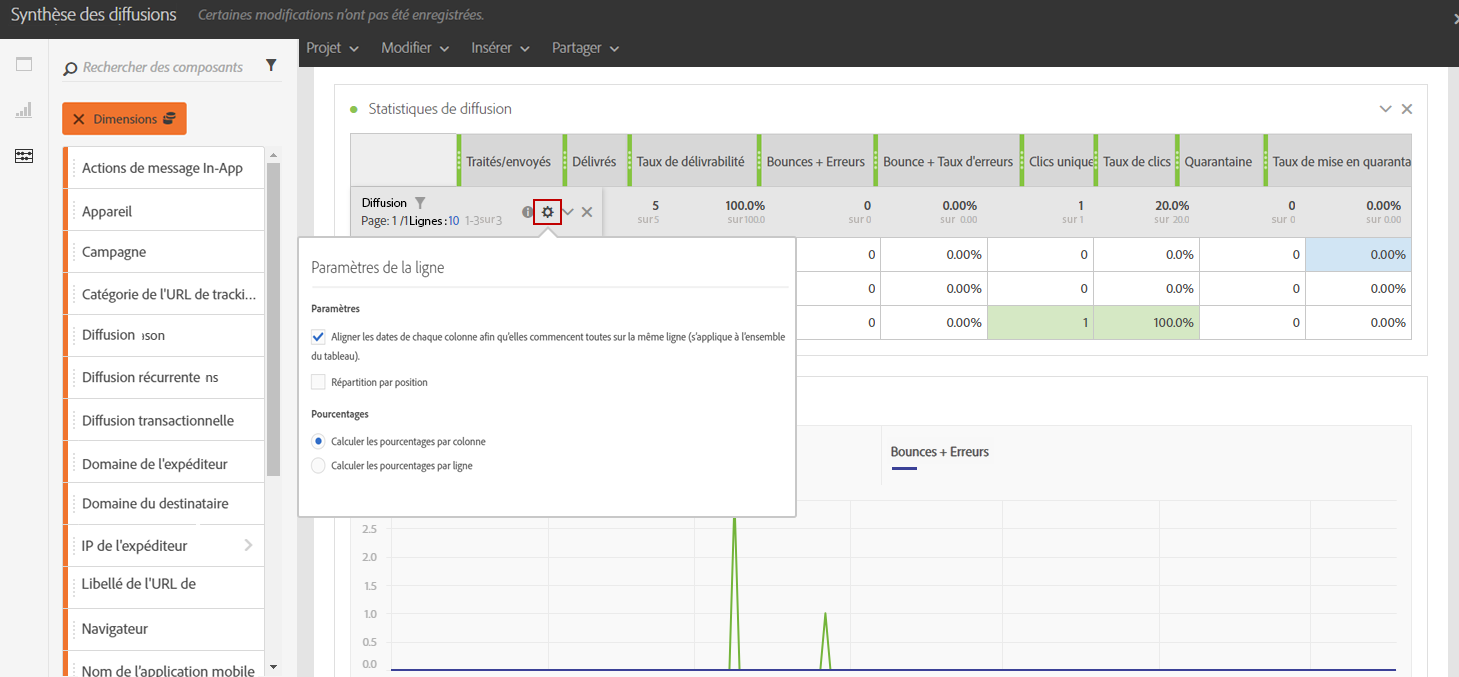Screen dimensions: 1459x677
Task: Click the drag handle of Campagne item
Action: (72, 252)
